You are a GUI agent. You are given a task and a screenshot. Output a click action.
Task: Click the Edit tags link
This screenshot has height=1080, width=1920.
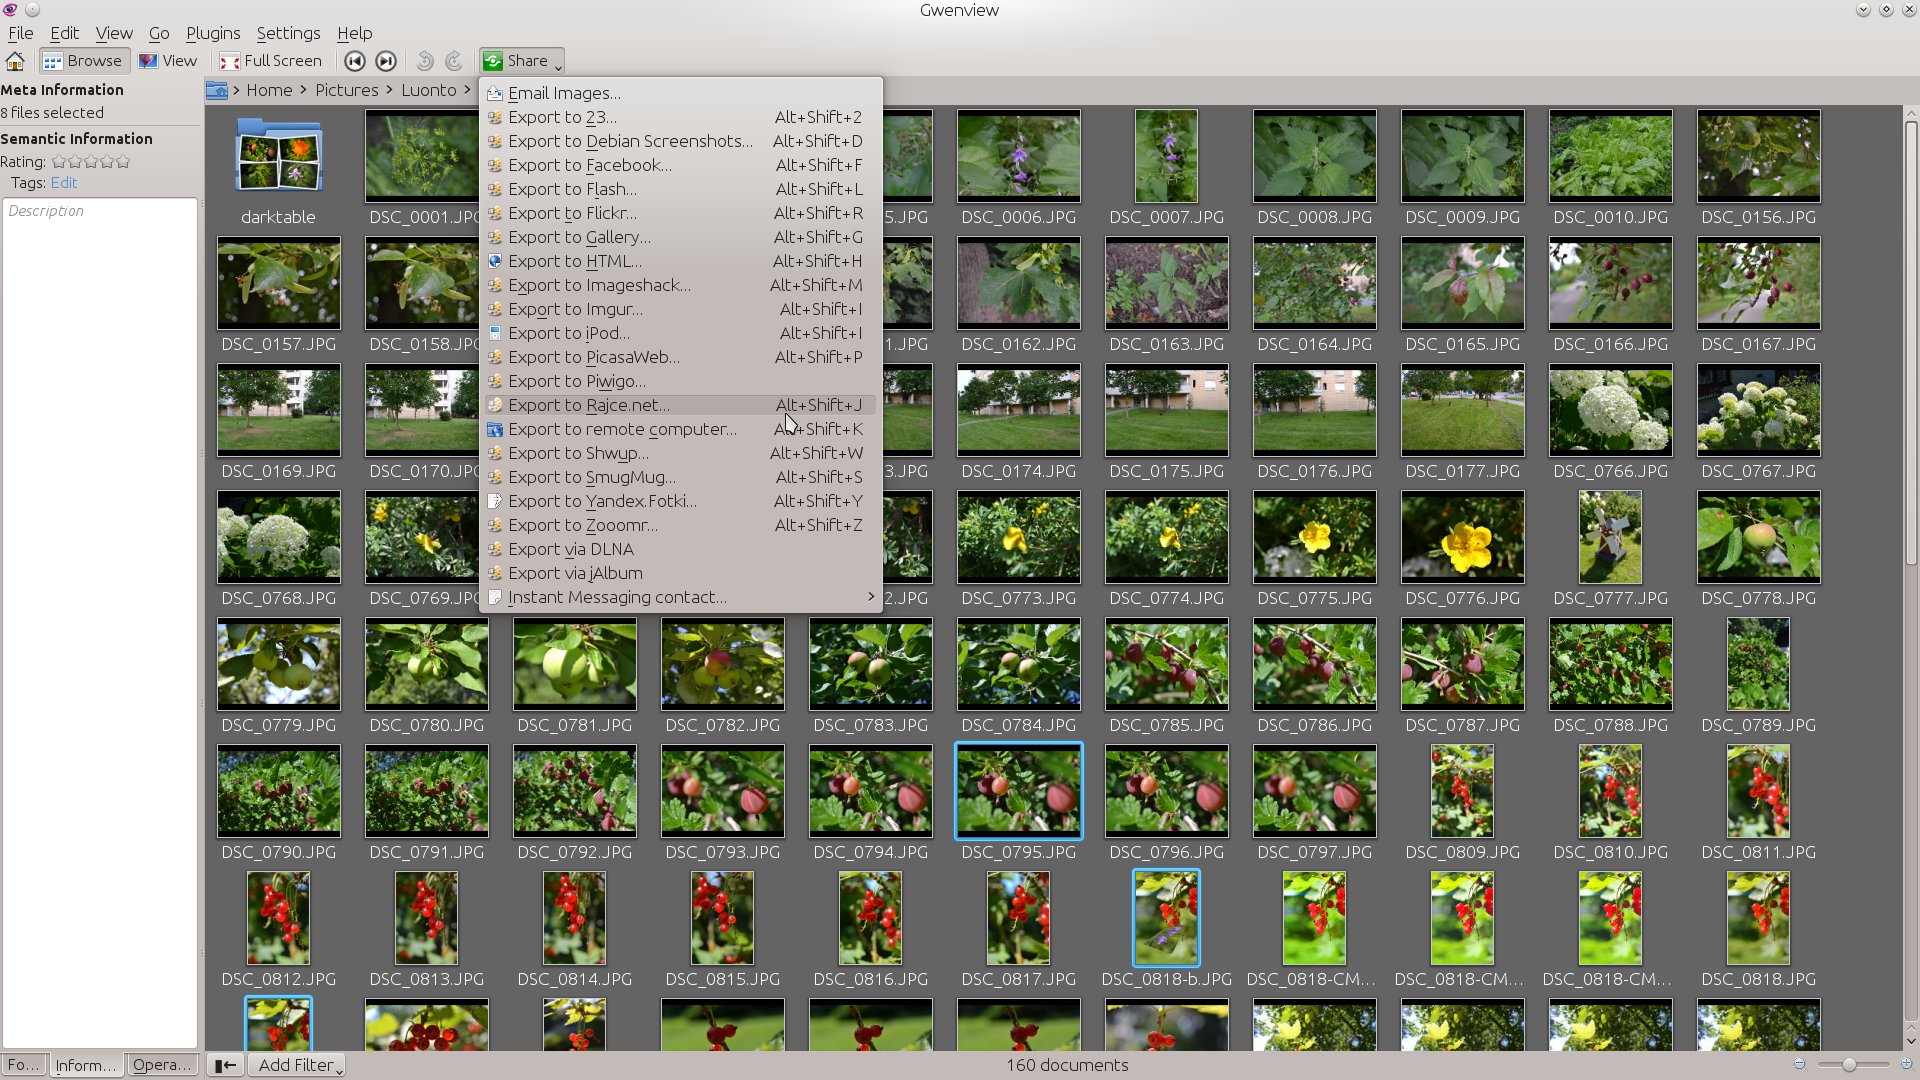pos(64,183)
